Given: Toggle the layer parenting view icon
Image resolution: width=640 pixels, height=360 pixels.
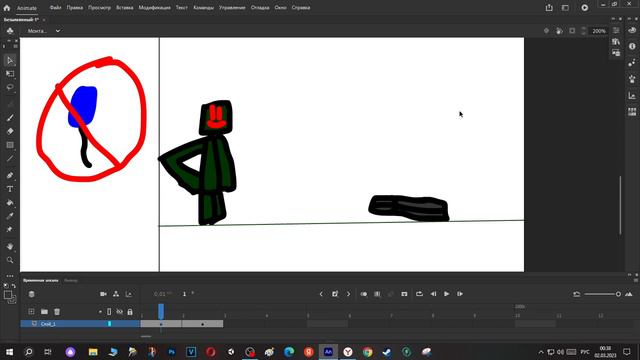Looking at the screenshot, I should (116, 294).
